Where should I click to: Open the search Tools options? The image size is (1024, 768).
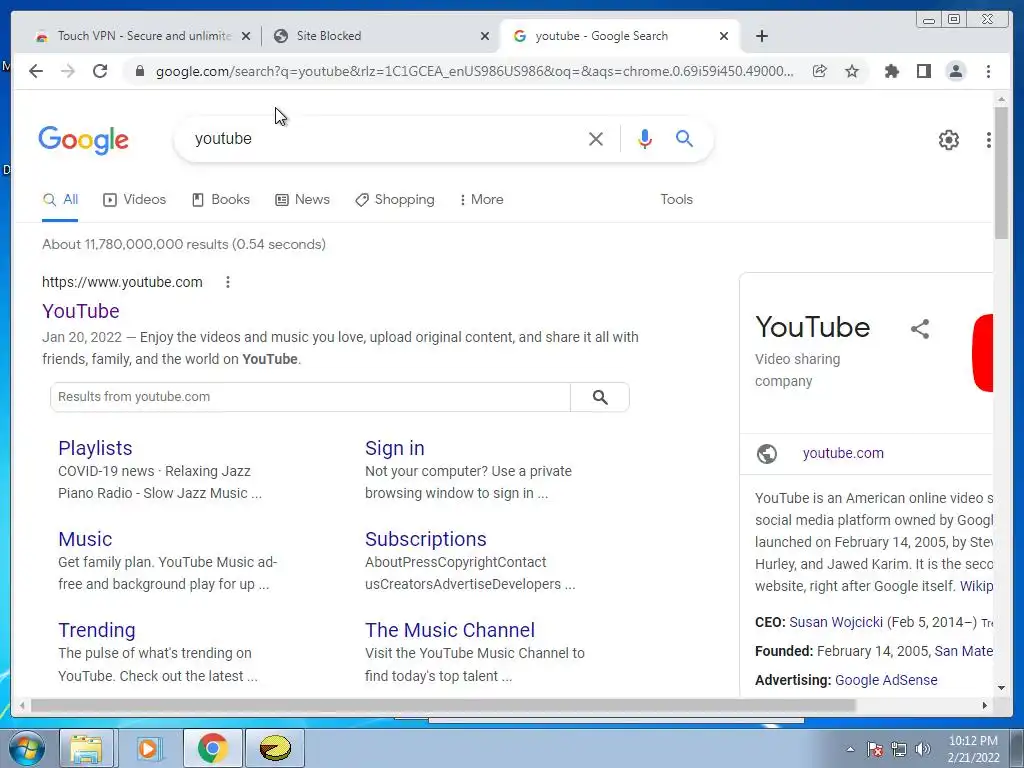tap(676, 200)
